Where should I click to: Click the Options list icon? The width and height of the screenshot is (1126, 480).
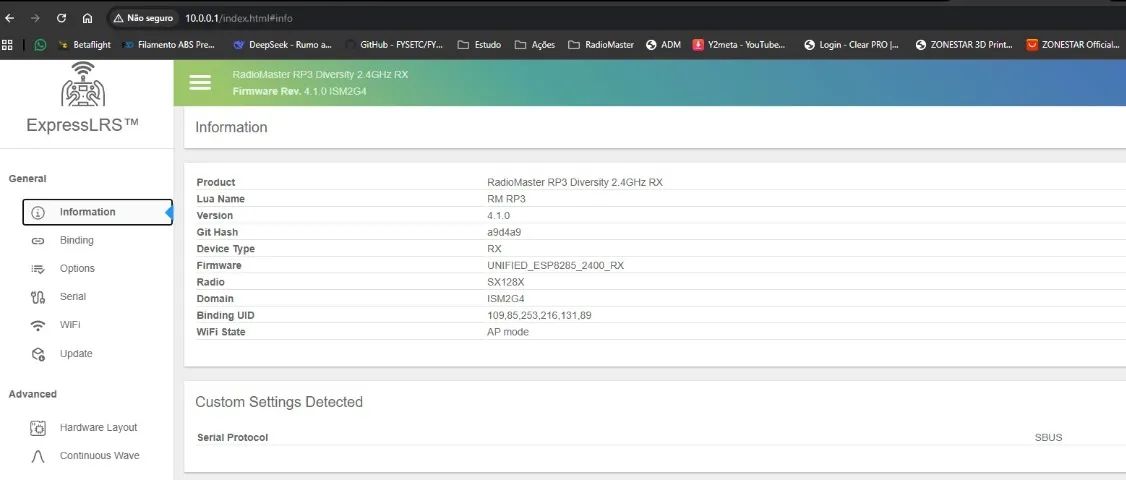point(38,269)
